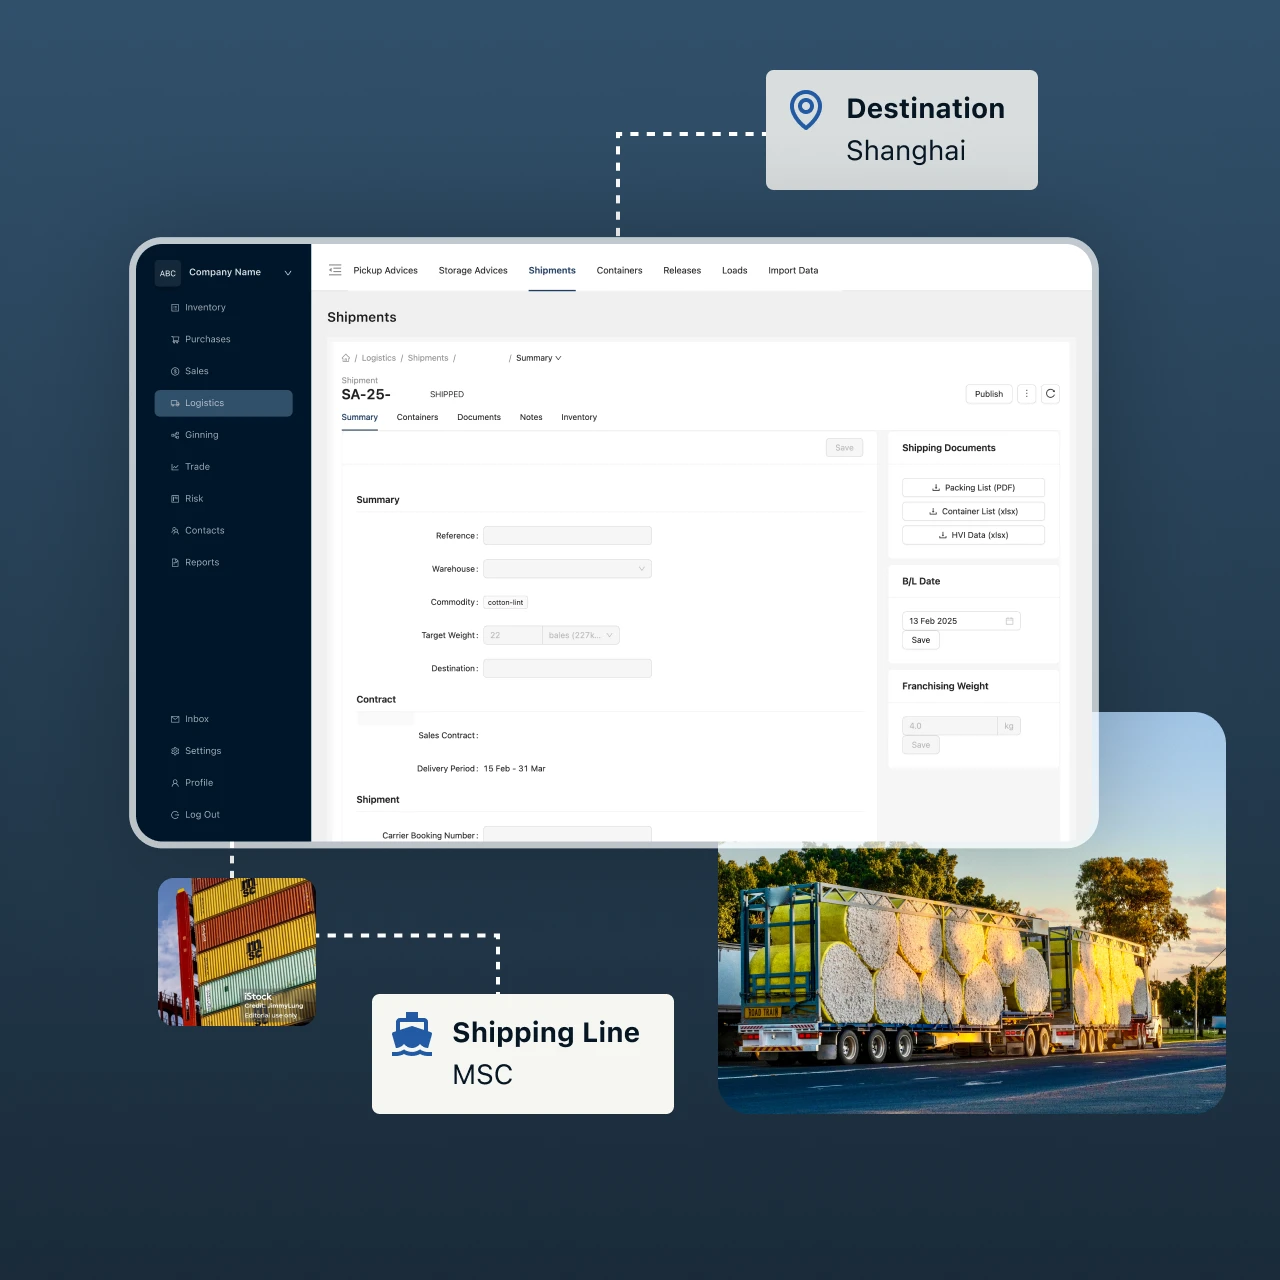Open the more options menu beside Publish
Image resolution: width=1280 pixels, height=1280 pixels.
click(x=1027, y=394)
